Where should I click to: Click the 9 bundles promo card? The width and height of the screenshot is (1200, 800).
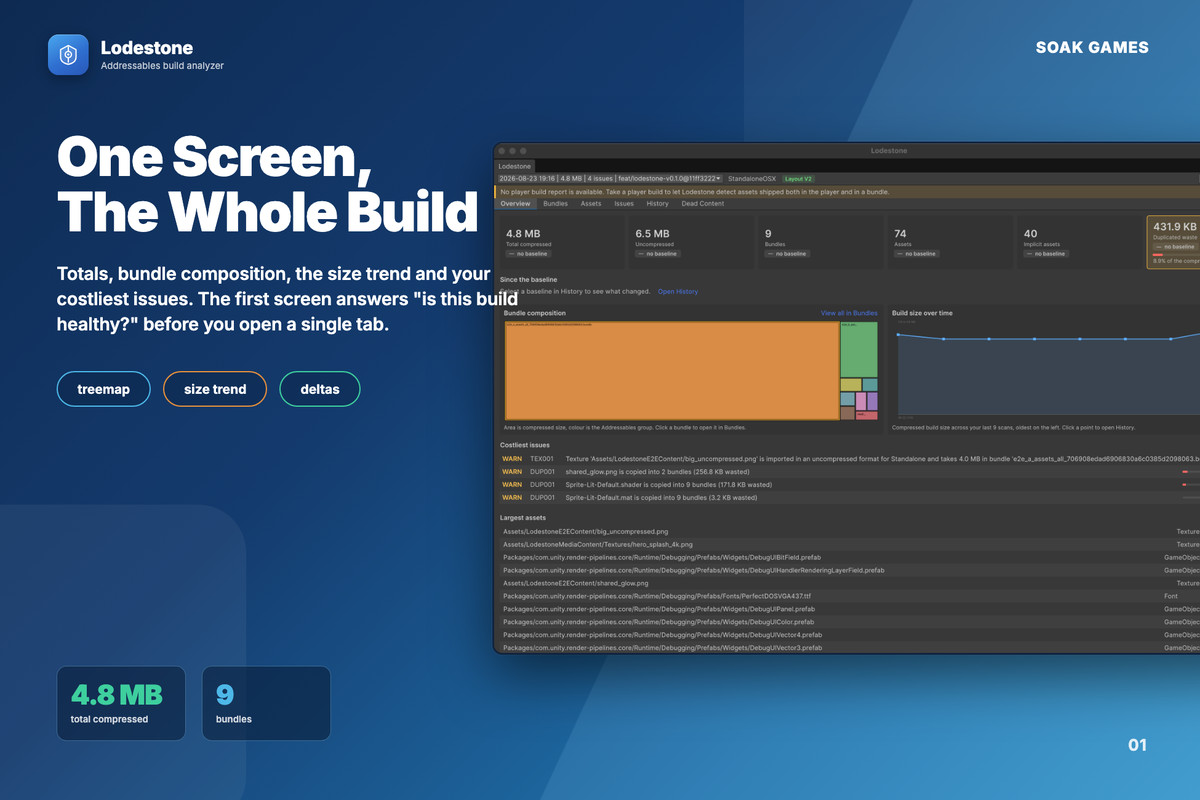[x=266, y=703]
